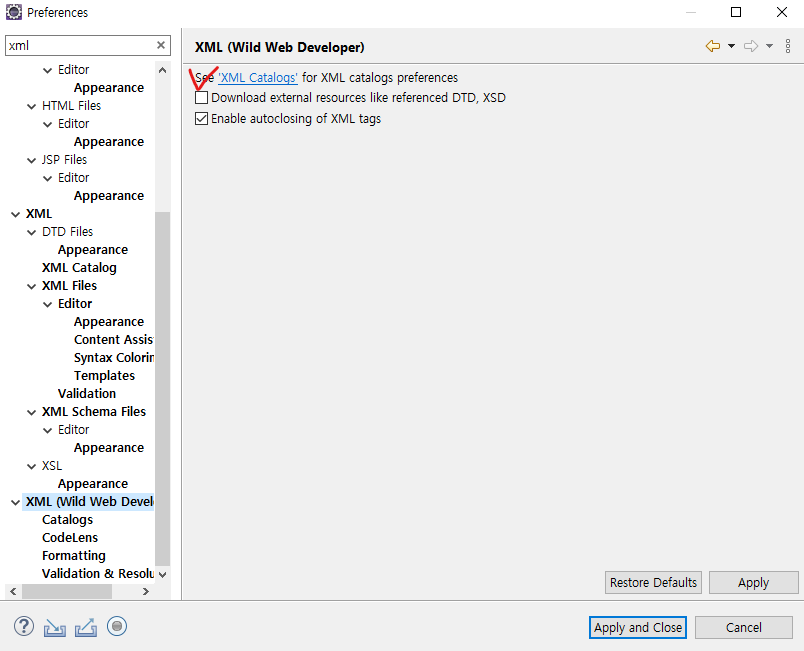Viewport: 804px width, 651px height.
Task: Select JSP Files tree item
Action: click(x=64, y=159)
